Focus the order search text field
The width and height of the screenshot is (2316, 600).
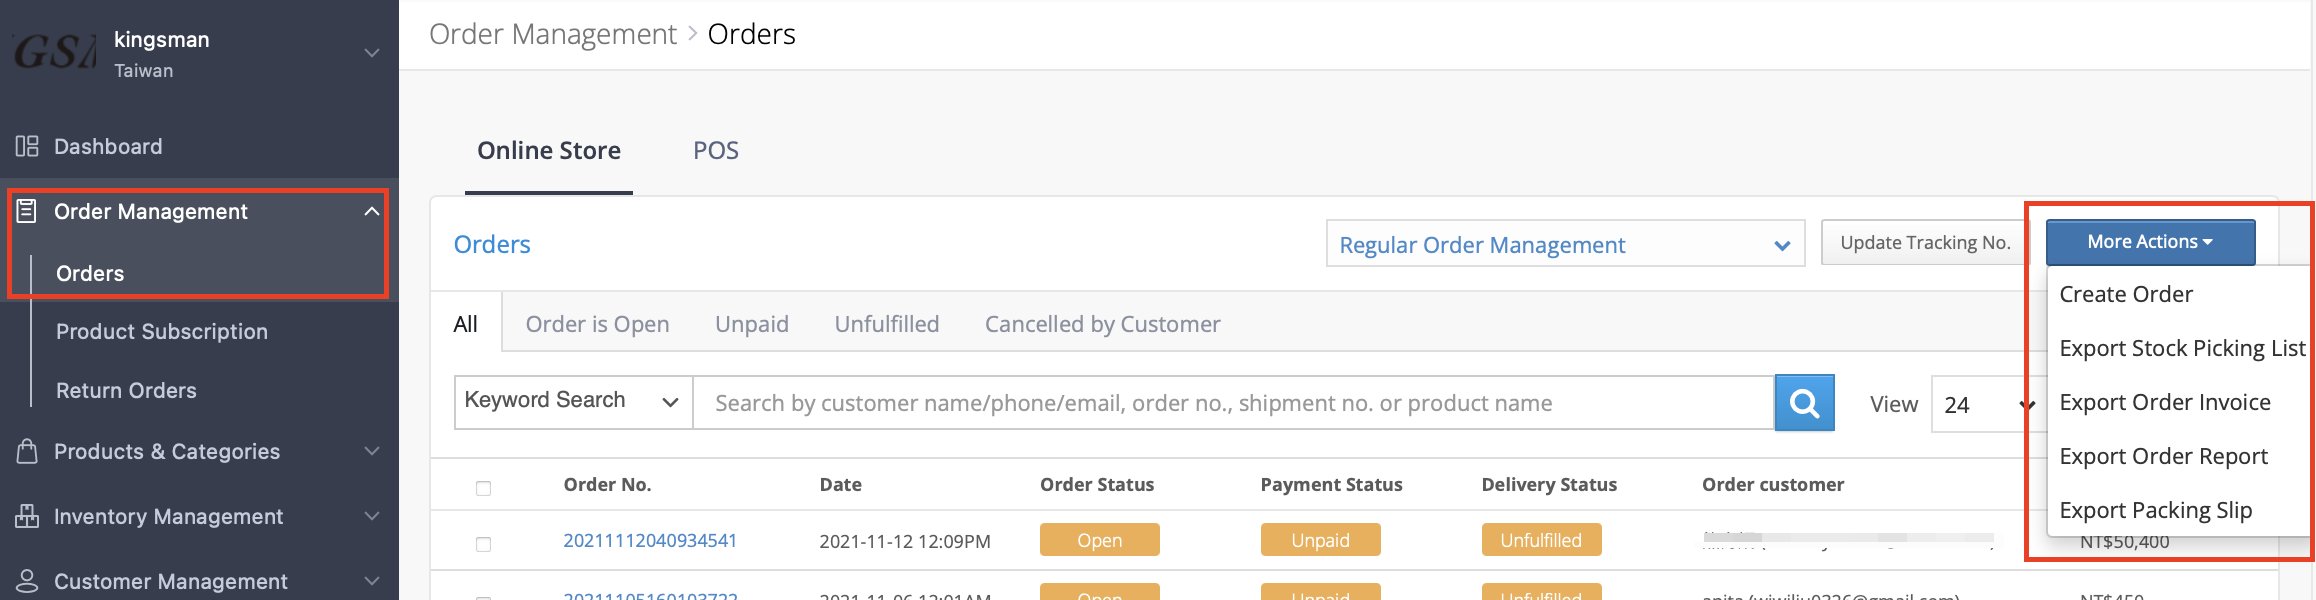pos(1234,403)
